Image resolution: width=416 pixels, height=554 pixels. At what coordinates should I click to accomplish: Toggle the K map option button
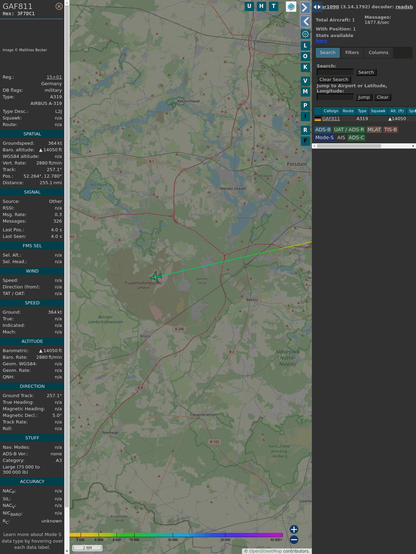coord(305,67)
